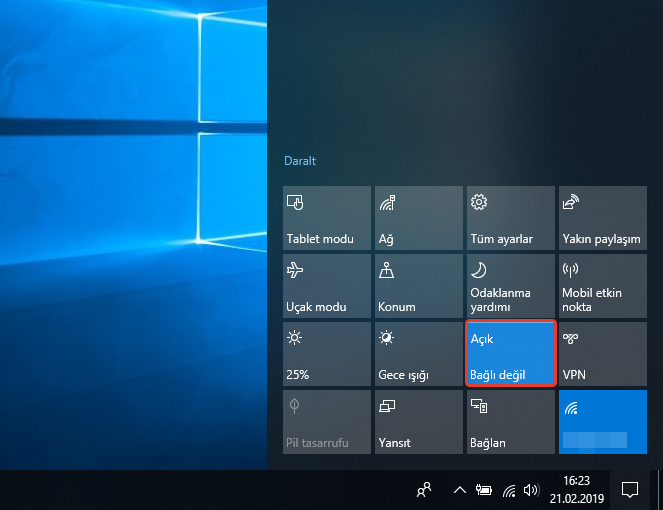Click the Odaklanma yardımı moon tile
This screenshot has width=663, height=510.
(510, 286)
